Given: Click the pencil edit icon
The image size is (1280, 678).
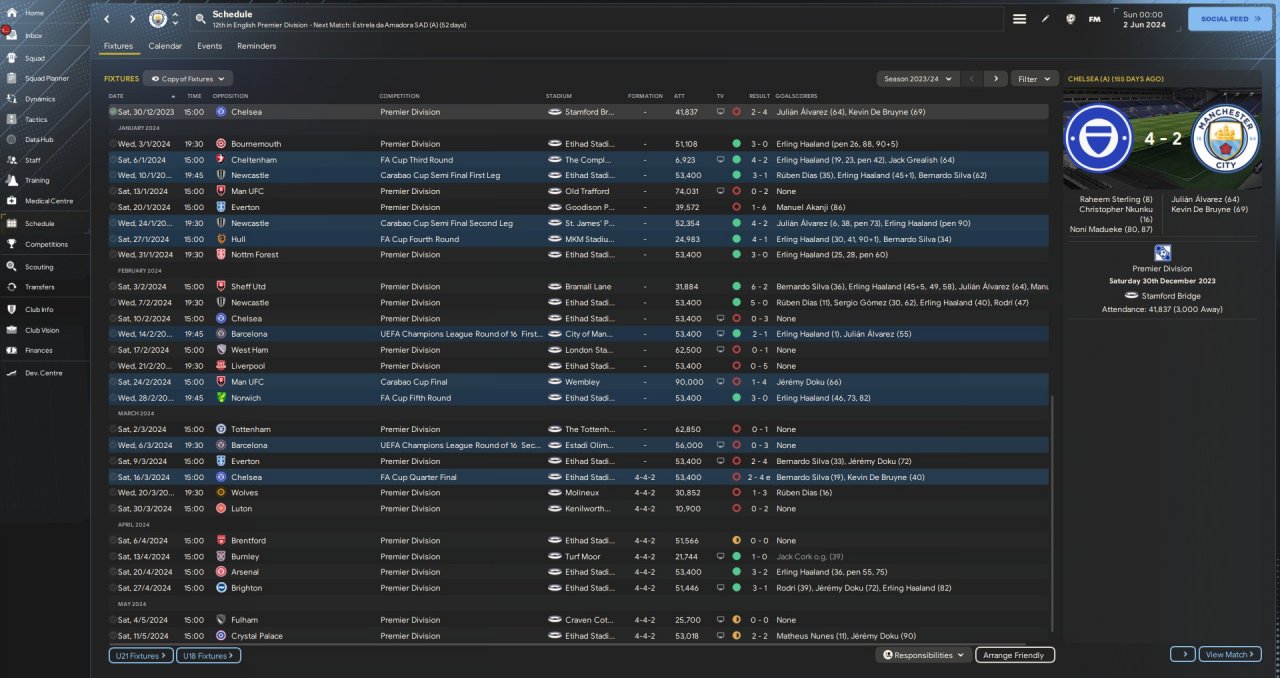Looking at the screenshot, I should tap(1045, 19).
